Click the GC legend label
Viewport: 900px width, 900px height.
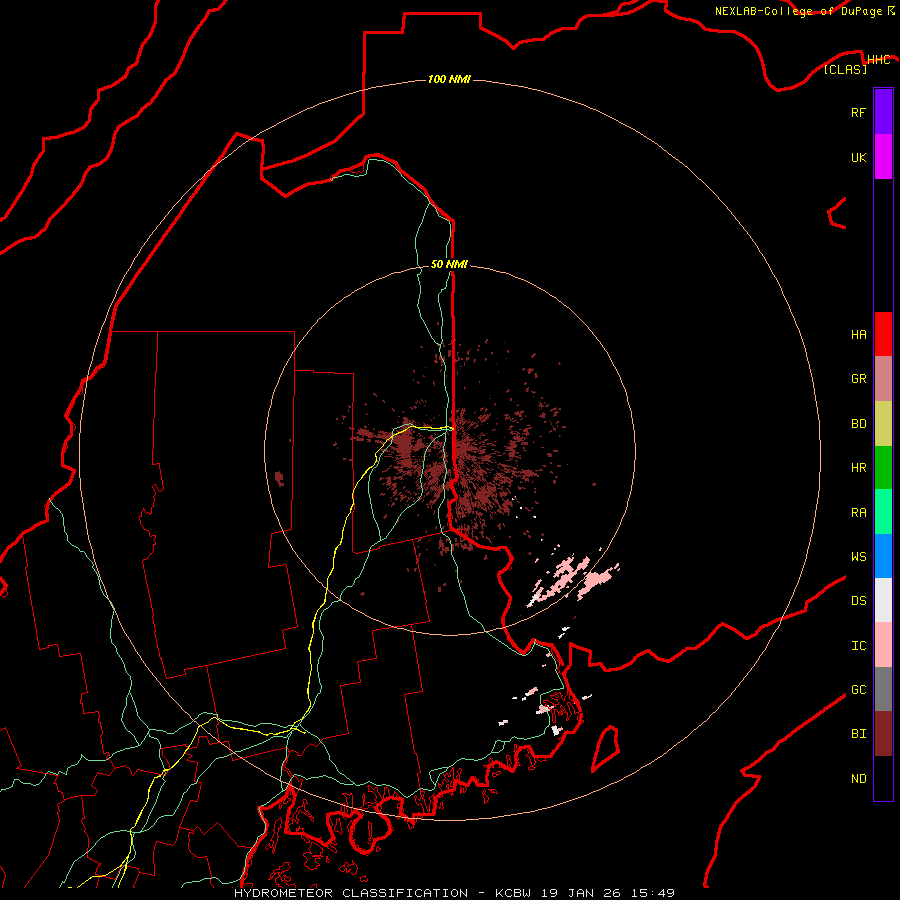[858, 689]
